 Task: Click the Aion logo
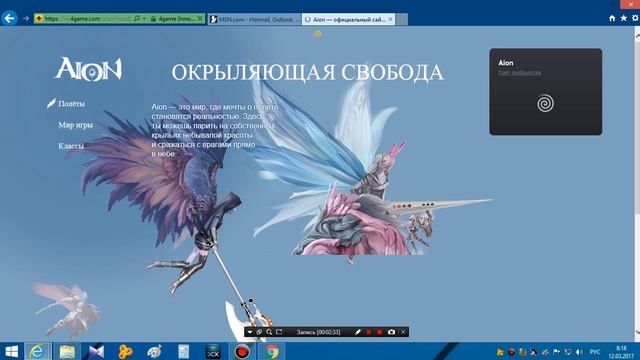[89, 69]
